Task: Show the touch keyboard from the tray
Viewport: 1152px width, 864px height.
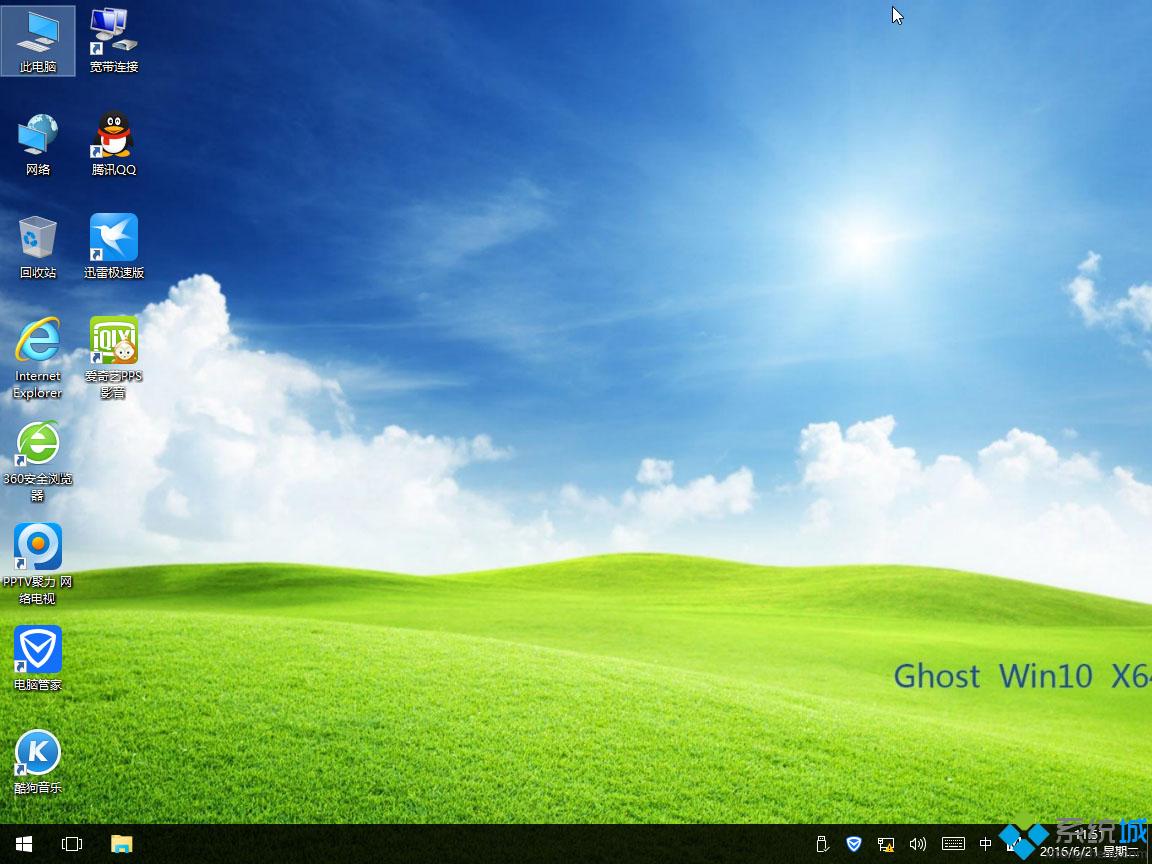Action: [952, 846]
